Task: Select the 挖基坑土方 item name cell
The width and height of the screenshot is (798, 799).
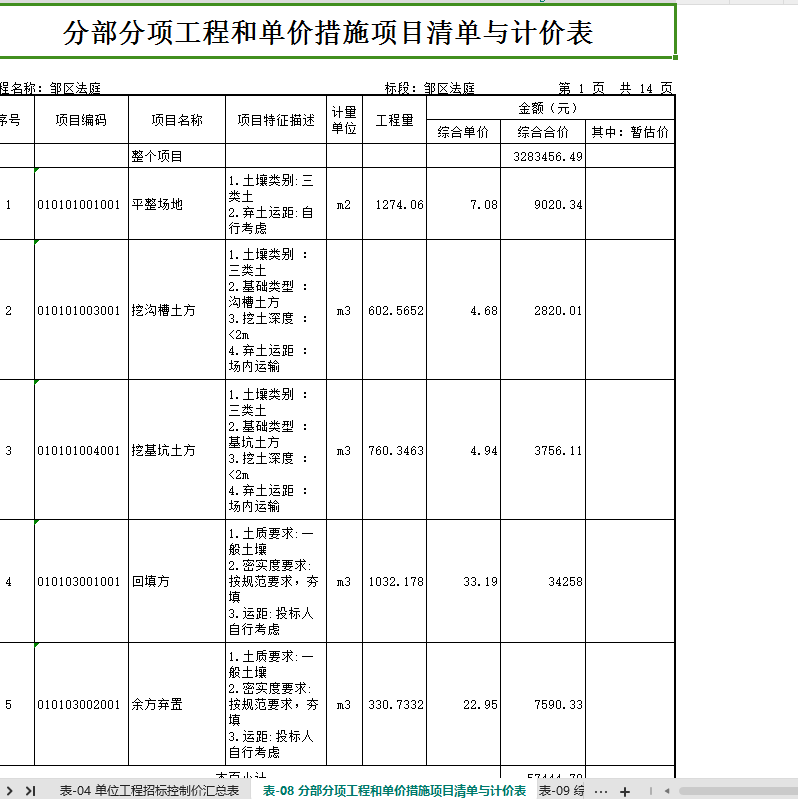Action: point(177,450)
